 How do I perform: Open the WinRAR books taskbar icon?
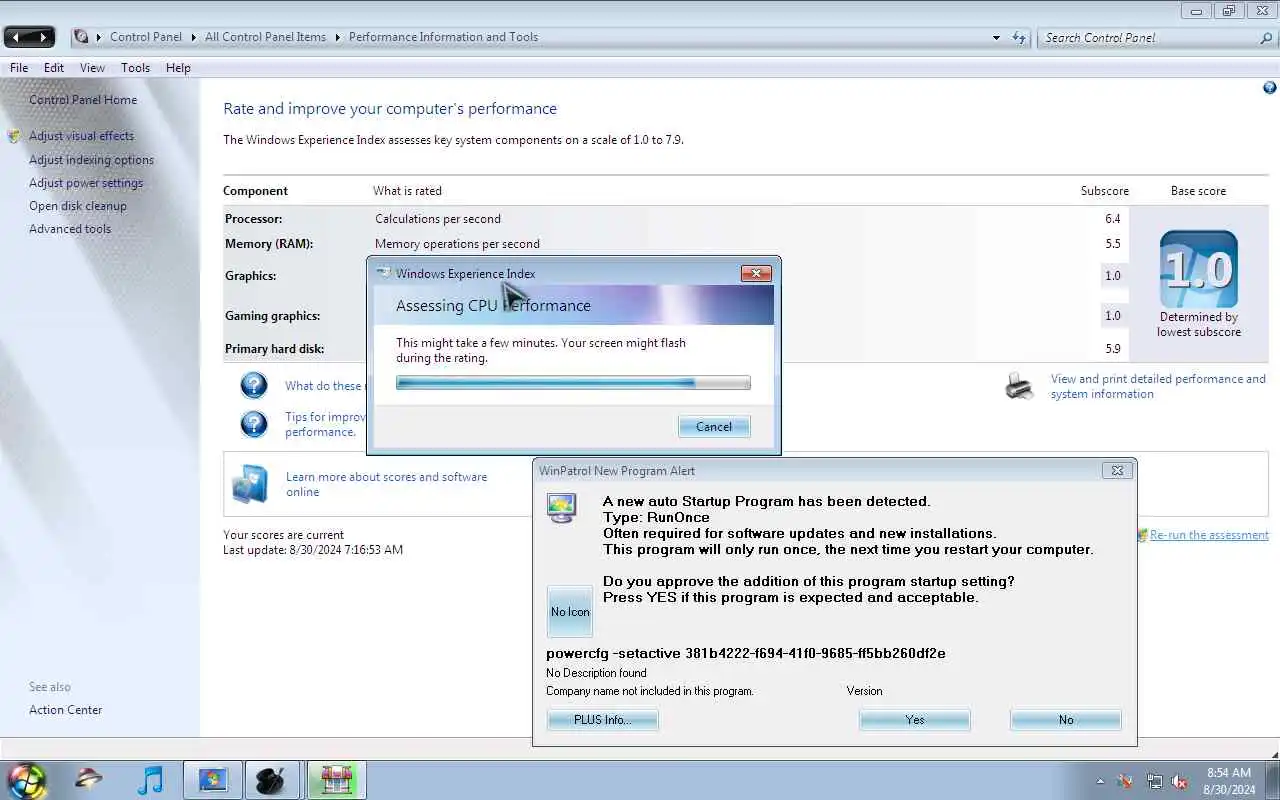[336, 780]
